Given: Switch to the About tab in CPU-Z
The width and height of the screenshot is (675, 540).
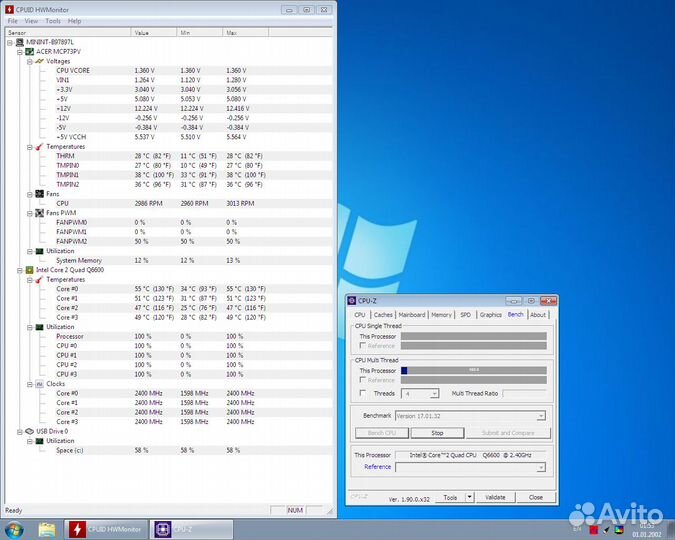Looking at the screenshot, I should point(538,315).
